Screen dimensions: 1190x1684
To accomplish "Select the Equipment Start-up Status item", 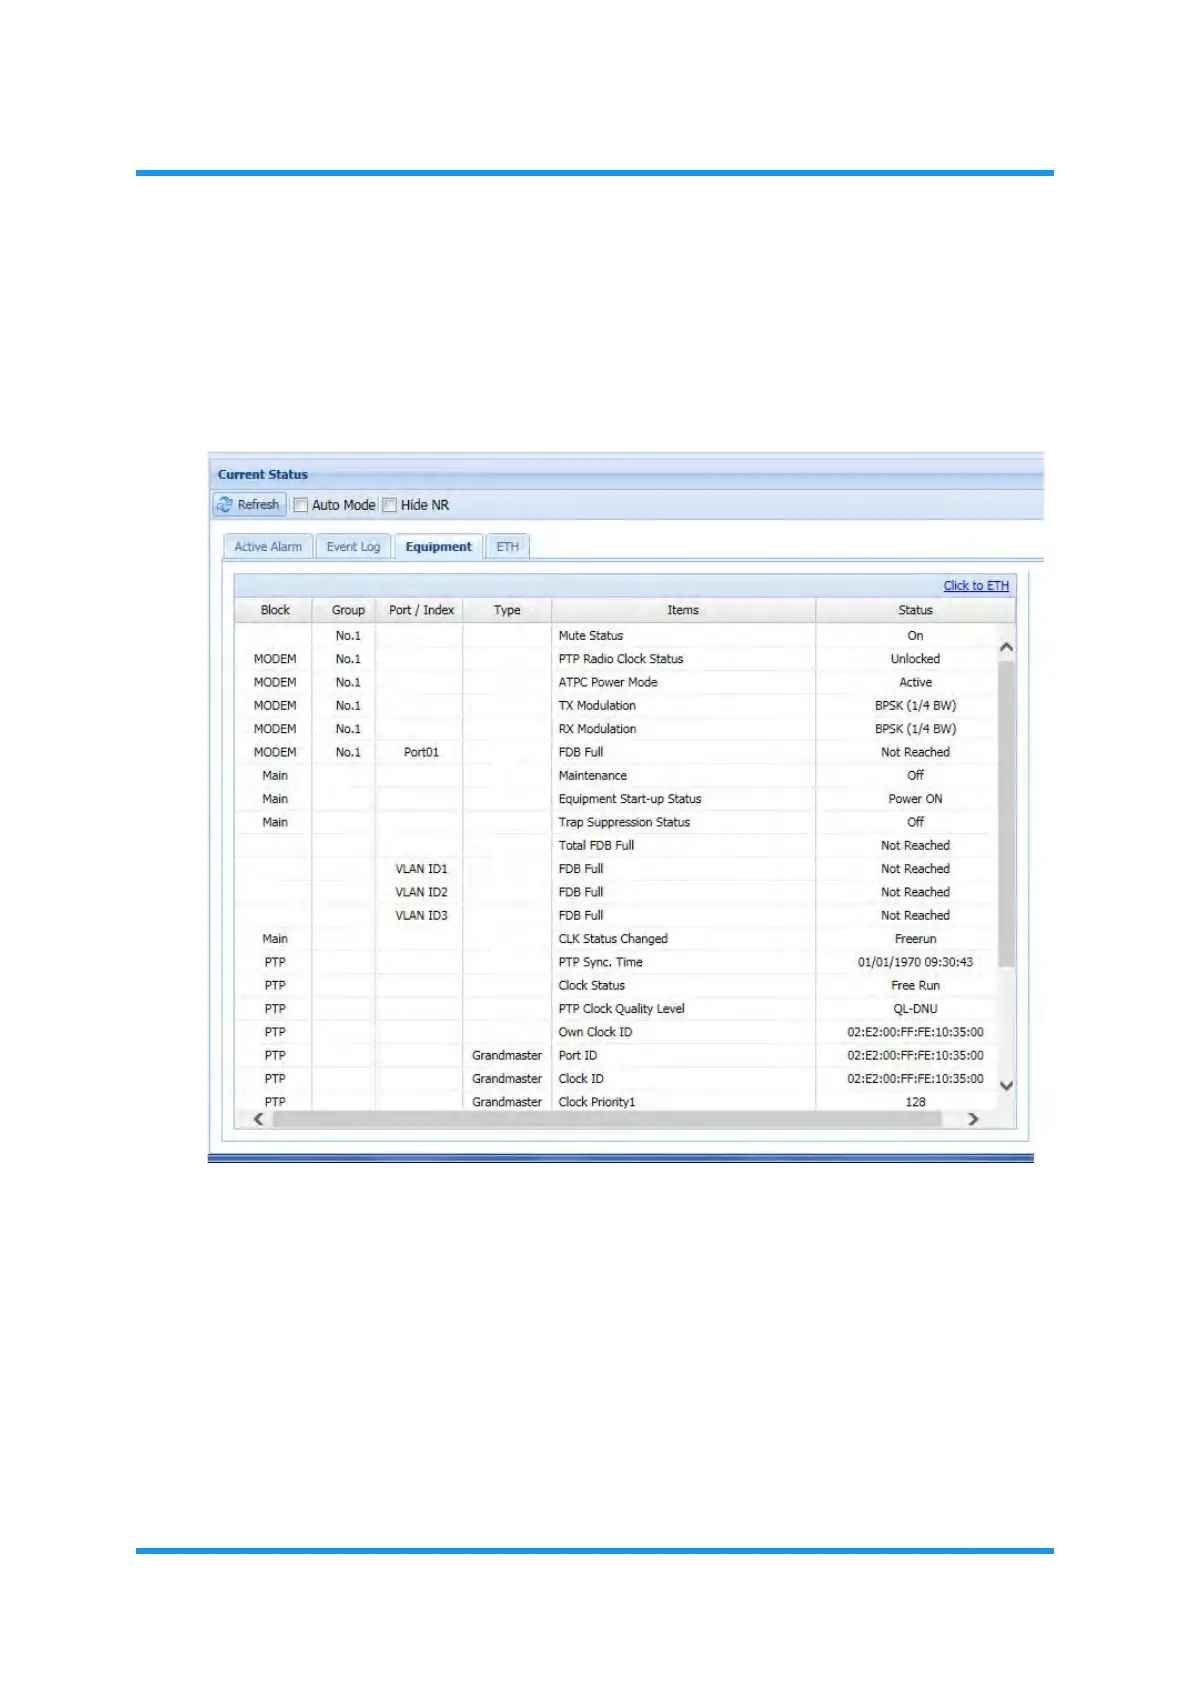I will pos(630,799).
